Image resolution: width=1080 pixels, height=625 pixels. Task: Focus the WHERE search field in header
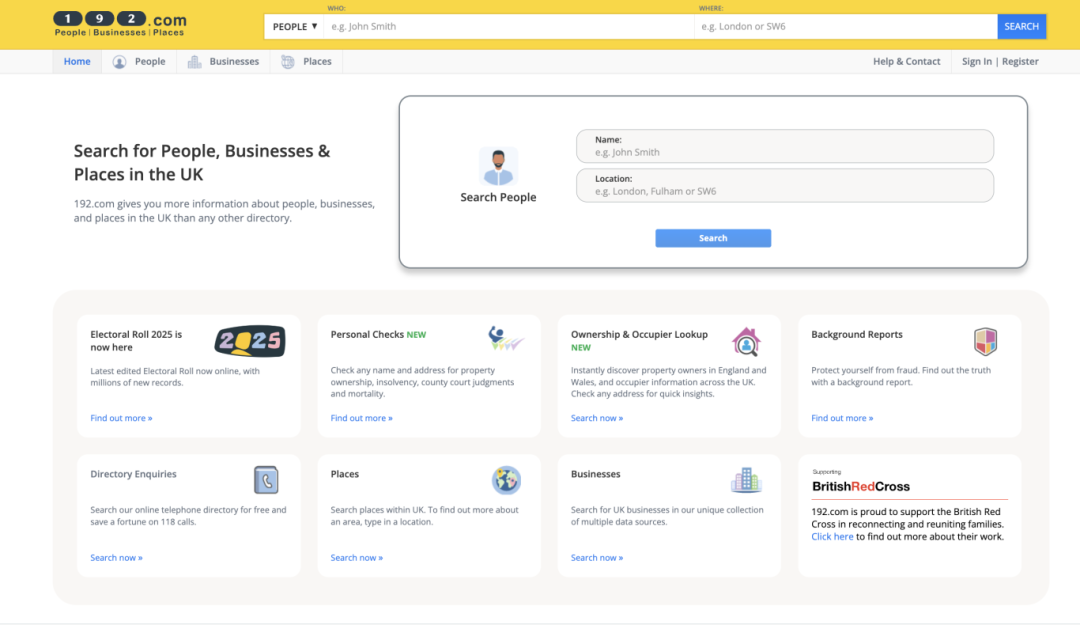pyautogui.click(x=846, y=27)
